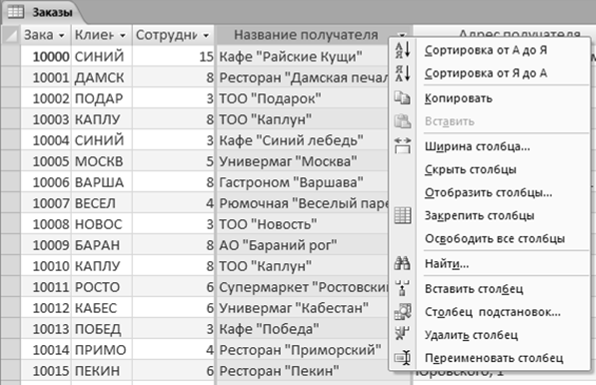Click the sort A to Я ascending icon
The height and width of the screenshot is (385, 596).
click(403, 50)
